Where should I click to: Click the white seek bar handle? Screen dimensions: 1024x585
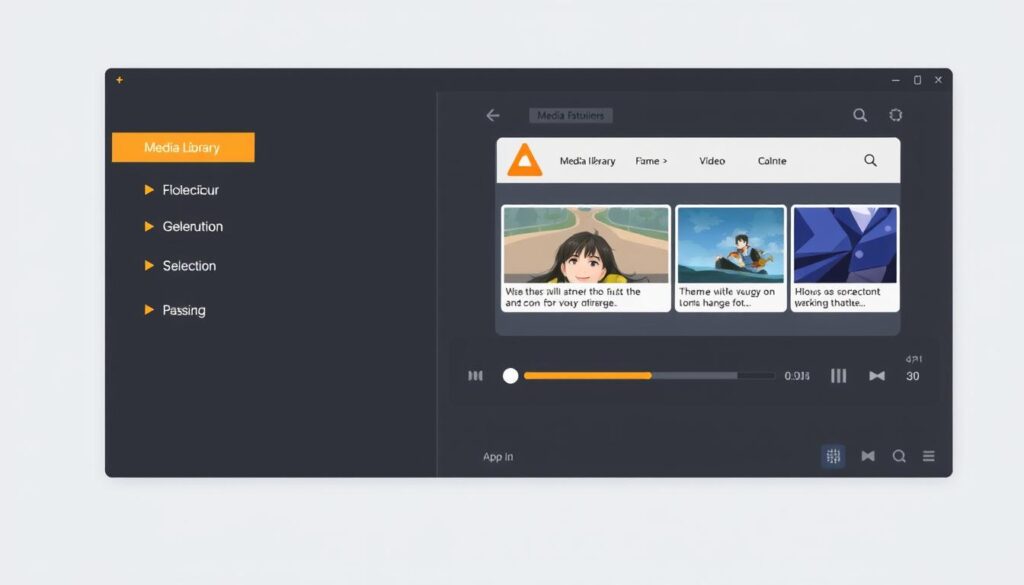(x=511, y=375)
